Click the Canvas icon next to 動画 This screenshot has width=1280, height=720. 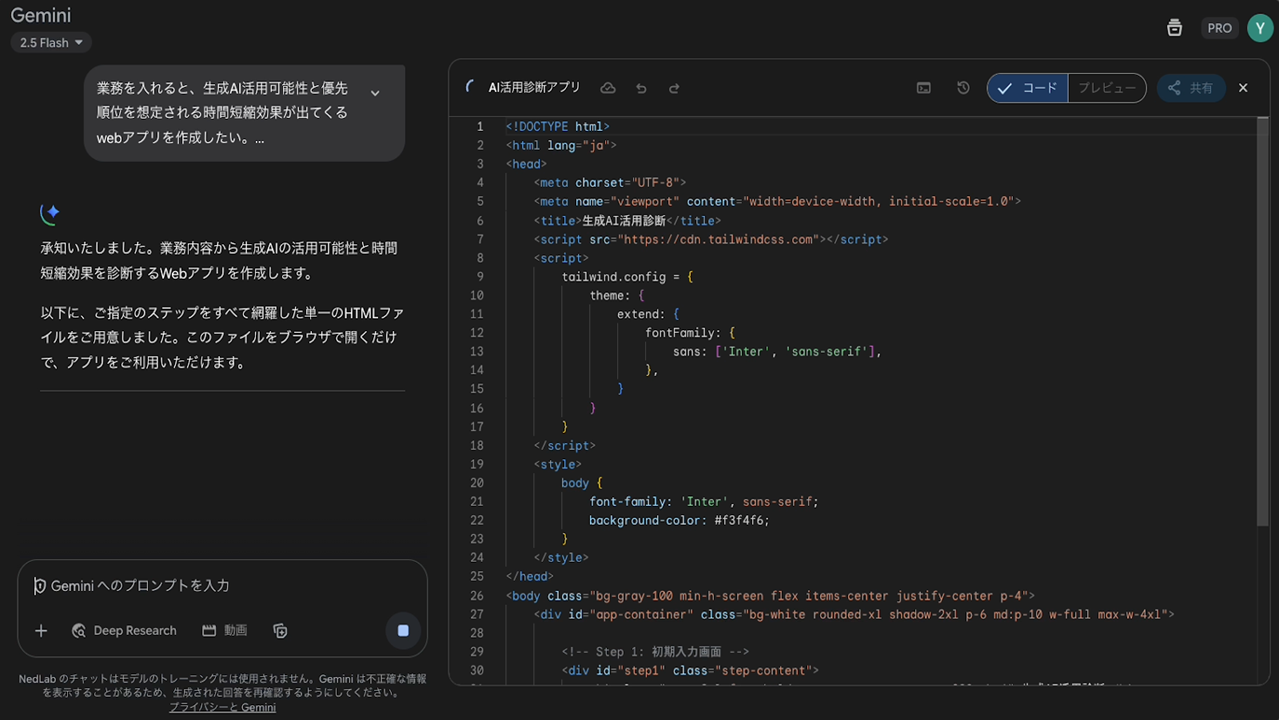[x=280, y=631]
